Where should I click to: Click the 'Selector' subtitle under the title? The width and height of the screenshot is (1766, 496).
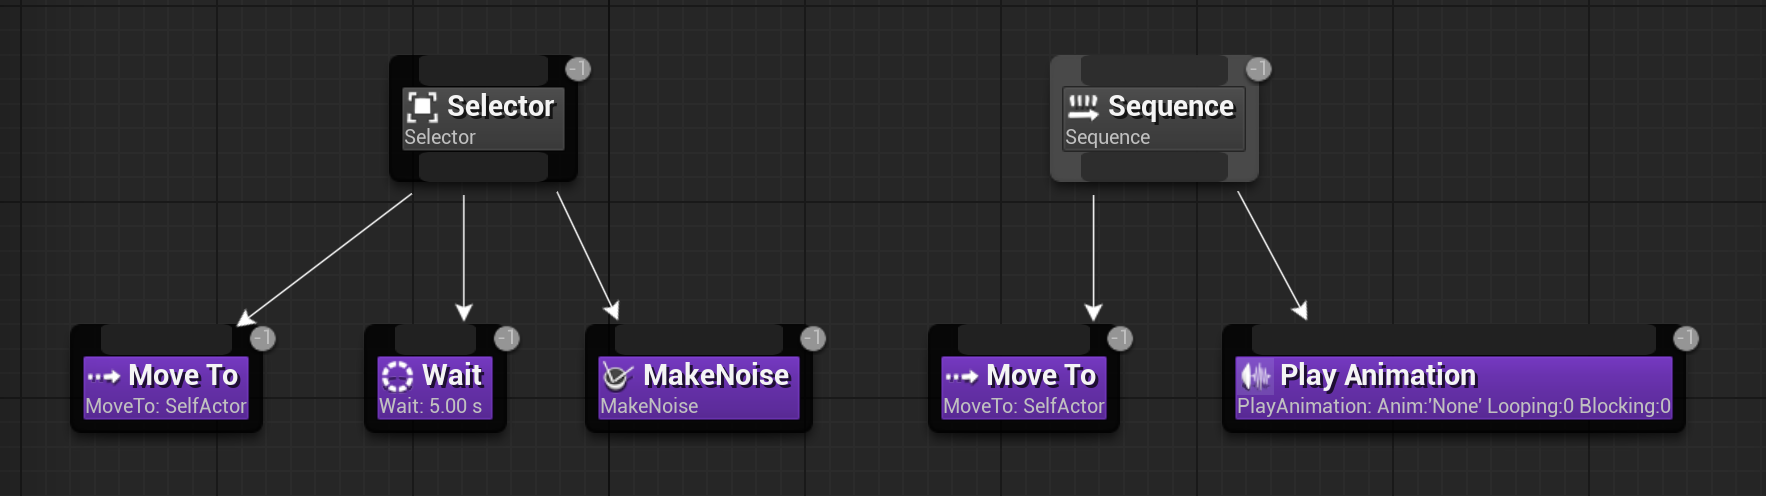pyautogui.click(x=440, y=137)
